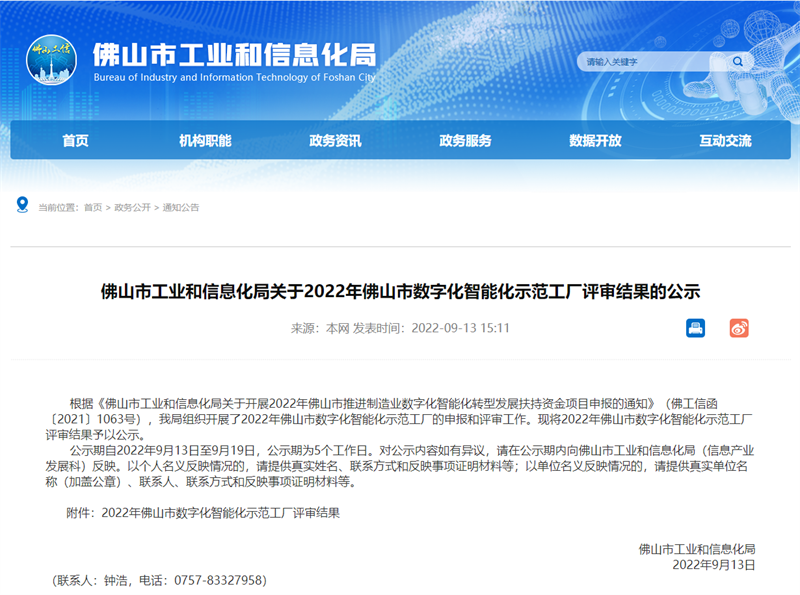
Task: Click the blue printer icon
Action: point(695,328)
